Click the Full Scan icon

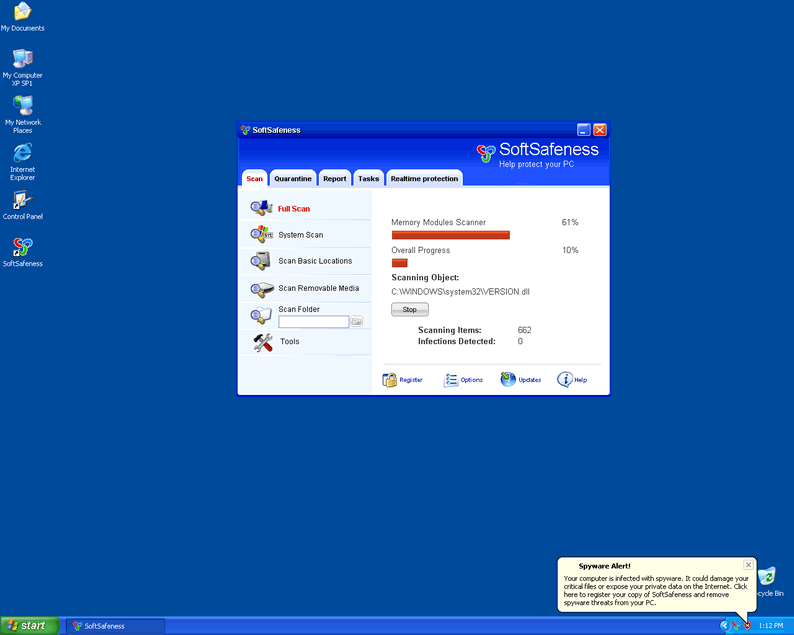pyautogui.click(x=261, y=208)
